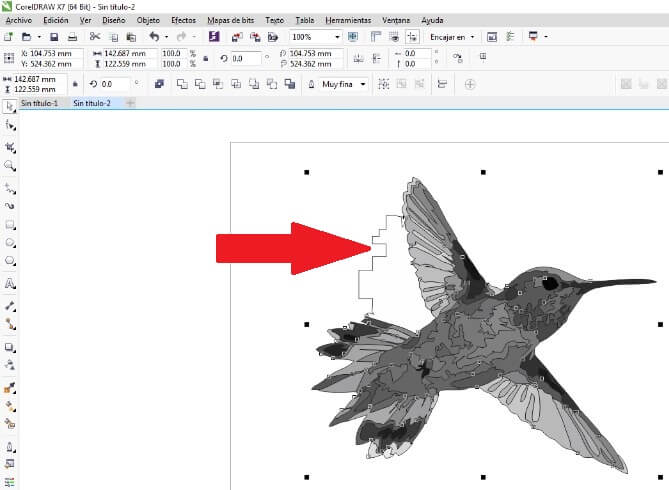Expand the Open file dropdown arrow
The height and width of the screenshot is (490, 669).
(39, 37)
